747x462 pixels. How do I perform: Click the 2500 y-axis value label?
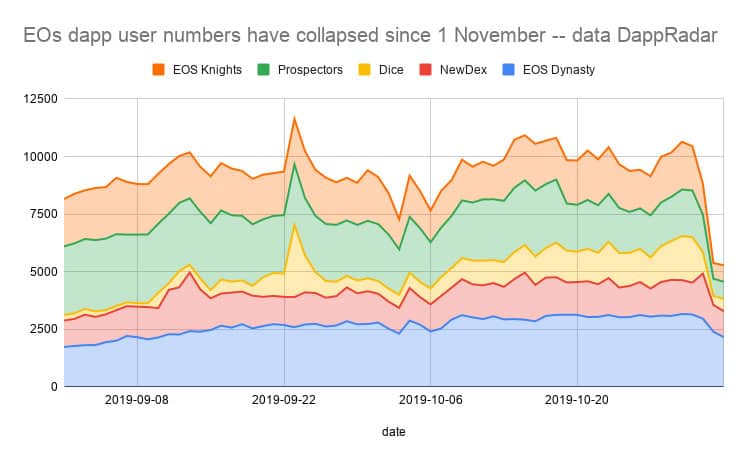(x=44, y=329)
